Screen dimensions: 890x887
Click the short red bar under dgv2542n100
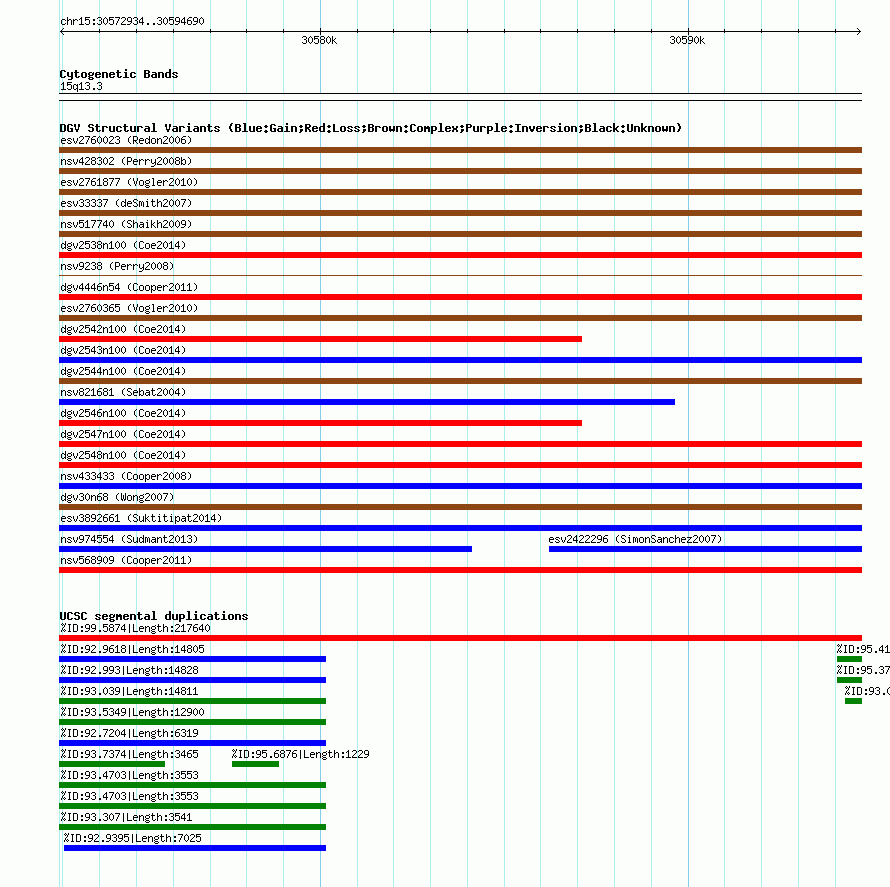[320, 339]
